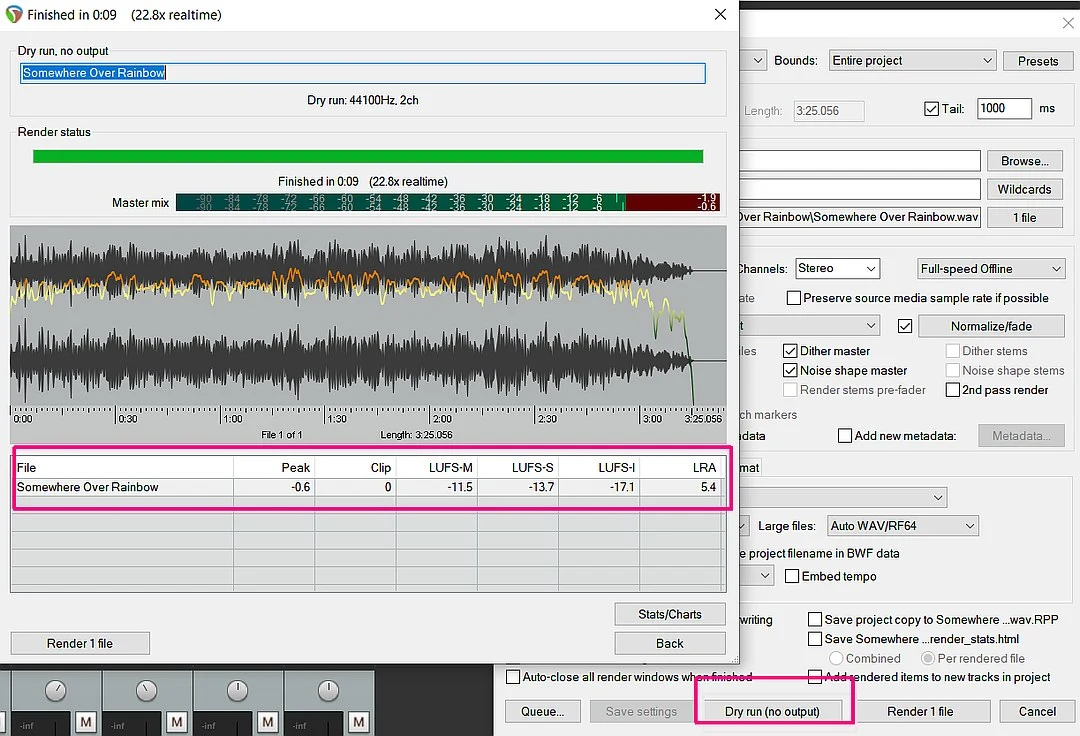
Task: Click the REAPER icon in the render window title bar
Action: point(13,15)
